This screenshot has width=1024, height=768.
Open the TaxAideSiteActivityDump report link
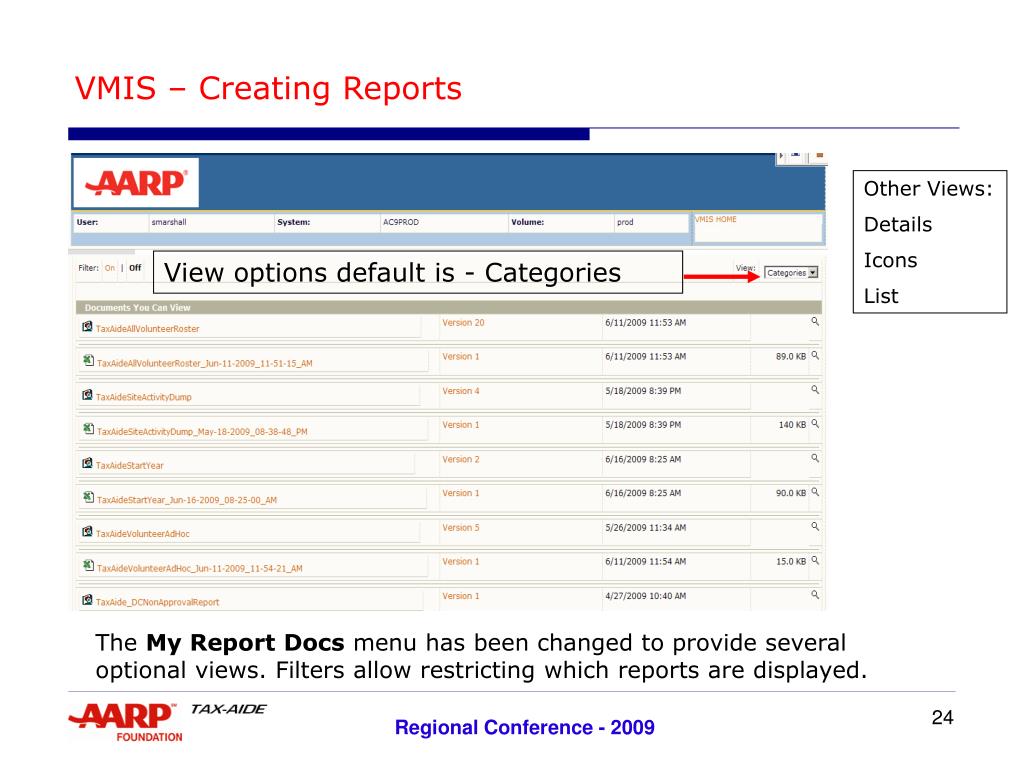(x=144, y=397)
